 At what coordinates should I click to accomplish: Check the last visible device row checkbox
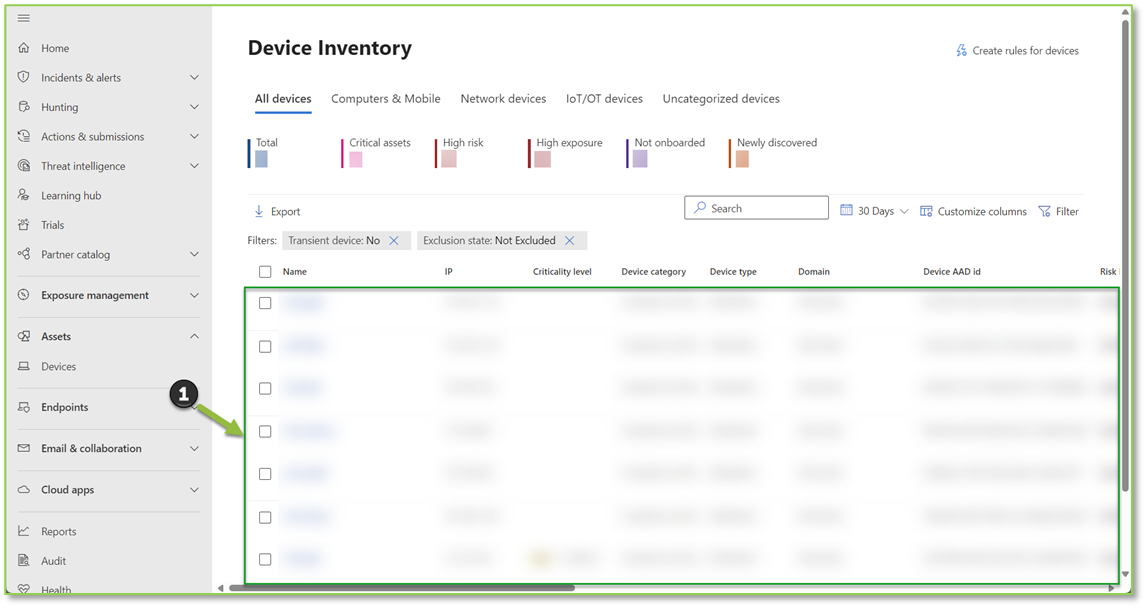coord(265,559)
